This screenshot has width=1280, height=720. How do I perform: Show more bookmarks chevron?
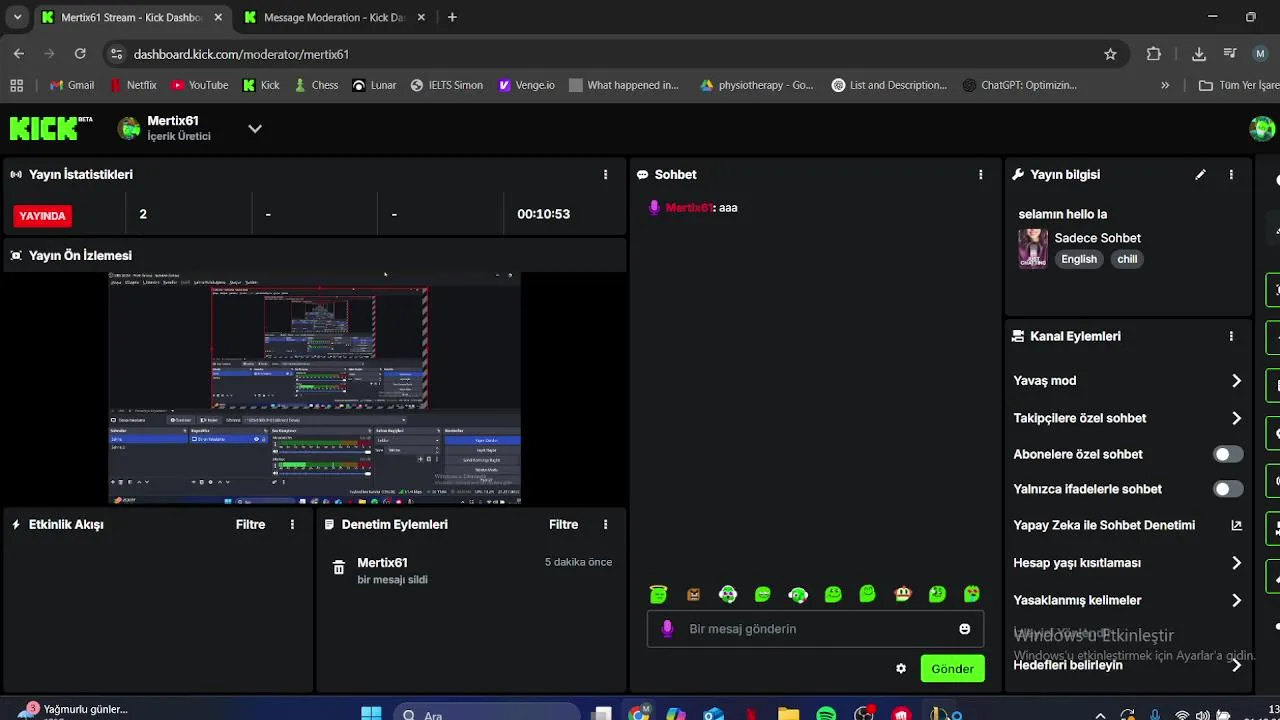tap(1165, 85)
